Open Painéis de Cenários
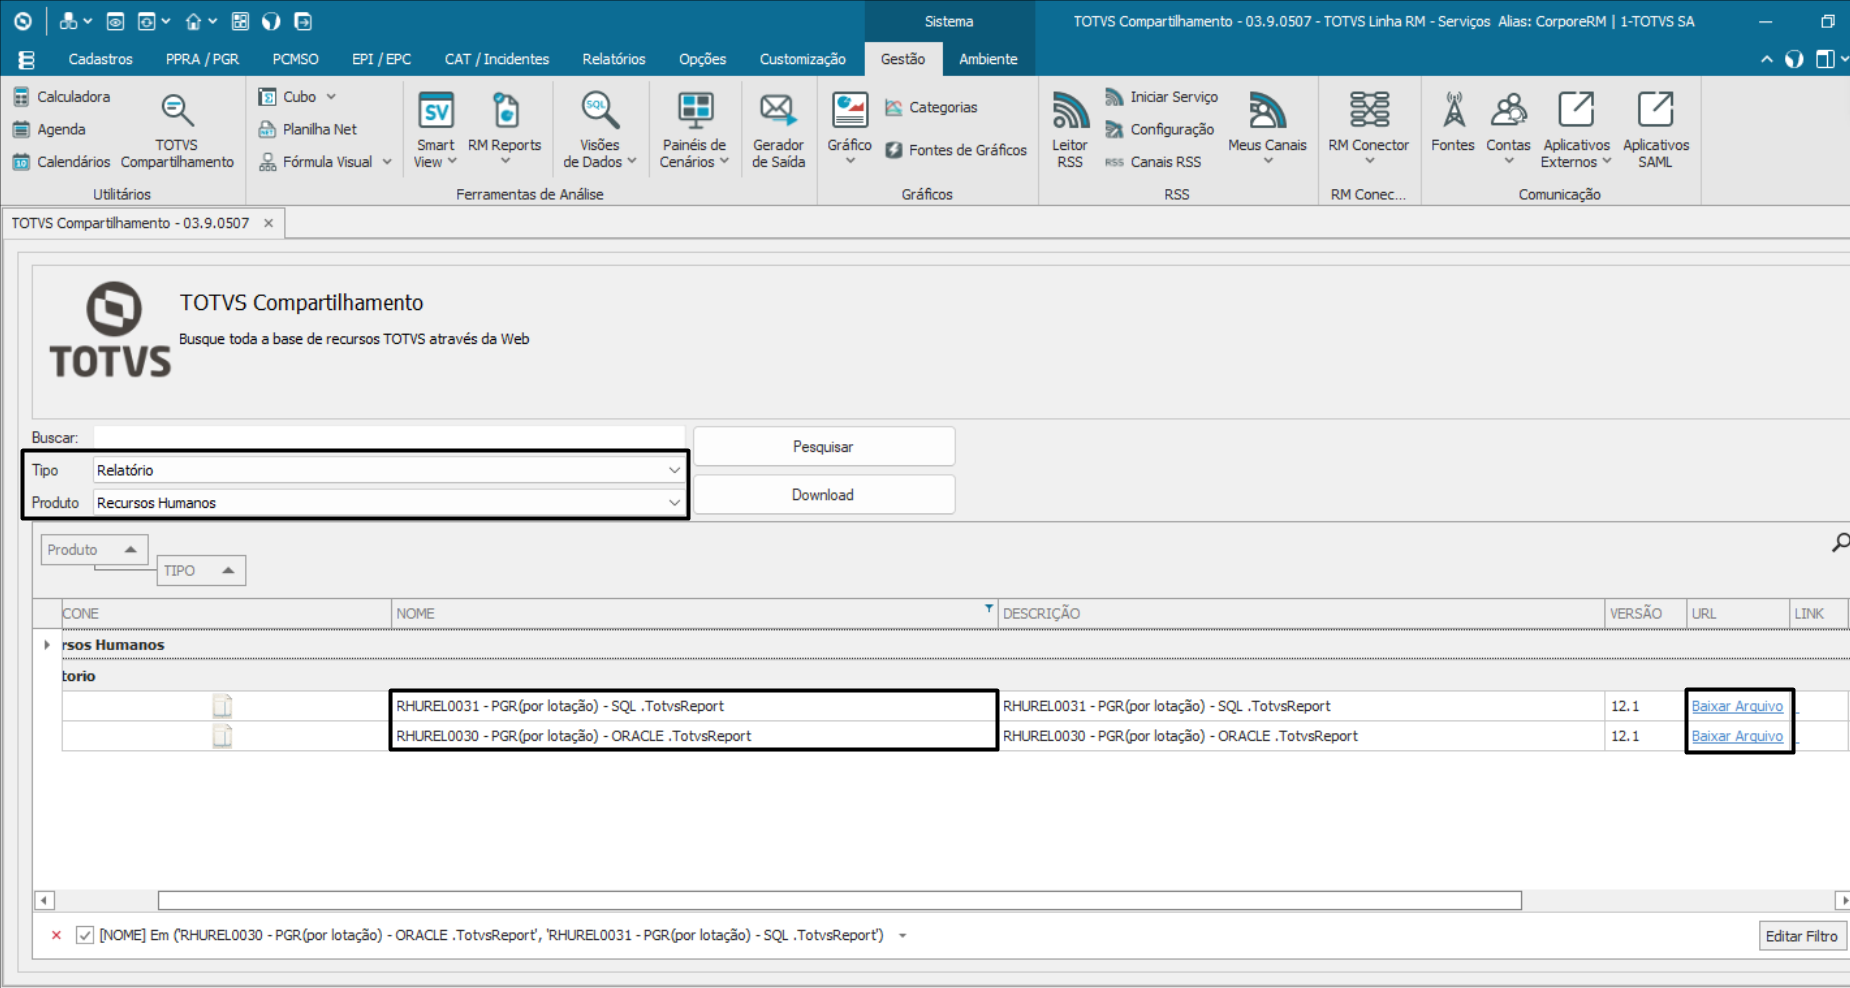Image resolution: width=1850 pixels, height=988 pixels. 694,130
